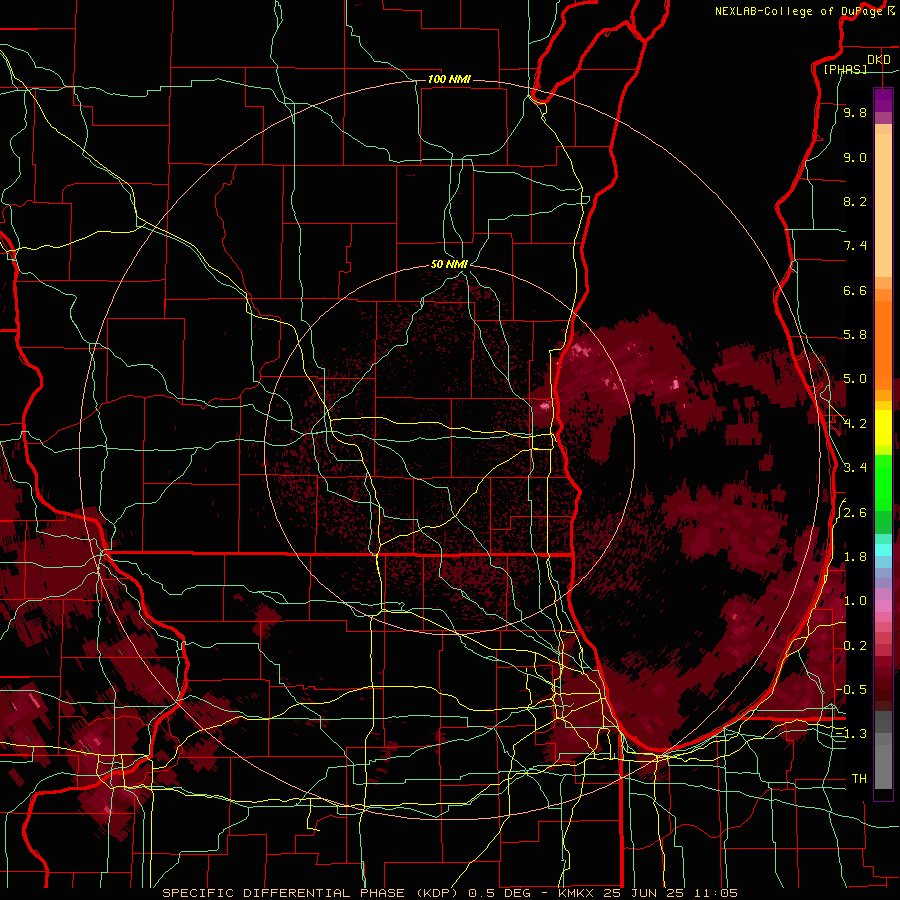Click the 2.6 scale value
The height and width of the screenshot is (900, 900).
coord(855,513)
